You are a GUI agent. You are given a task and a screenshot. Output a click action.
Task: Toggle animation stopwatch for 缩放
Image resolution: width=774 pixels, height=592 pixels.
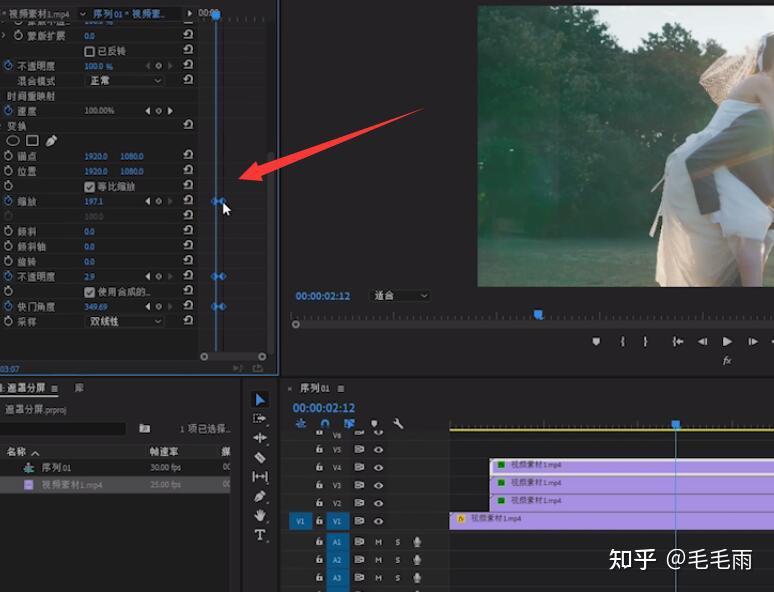click(x=8, y=200)
